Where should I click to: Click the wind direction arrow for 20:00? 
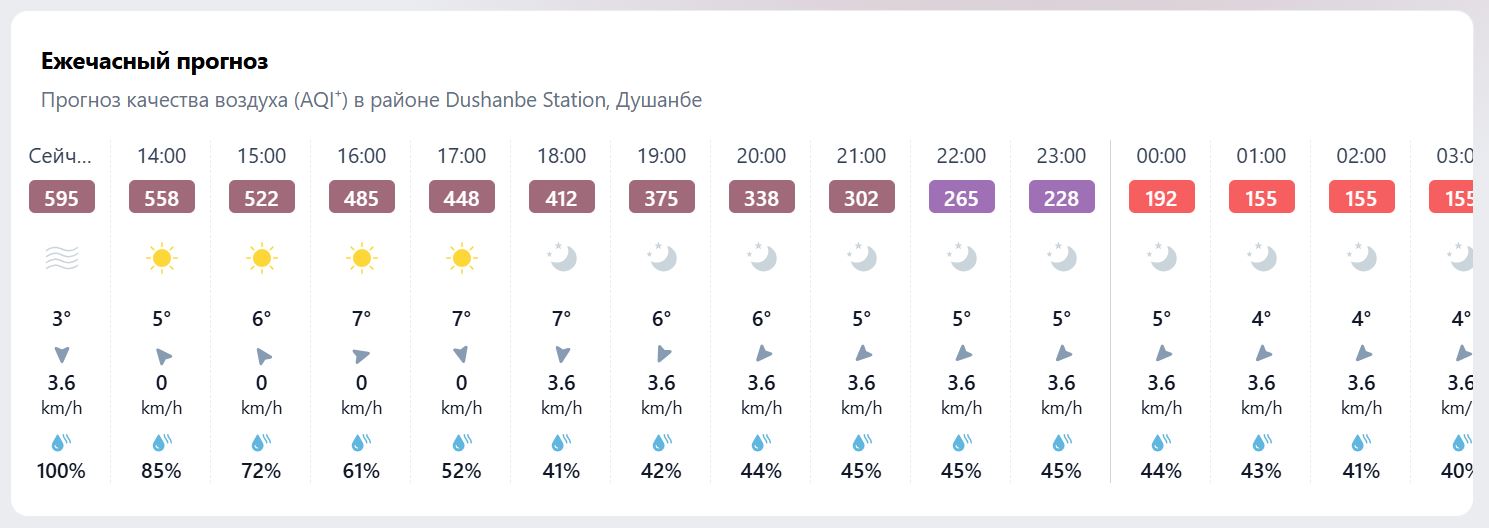(x=762, y=354)
